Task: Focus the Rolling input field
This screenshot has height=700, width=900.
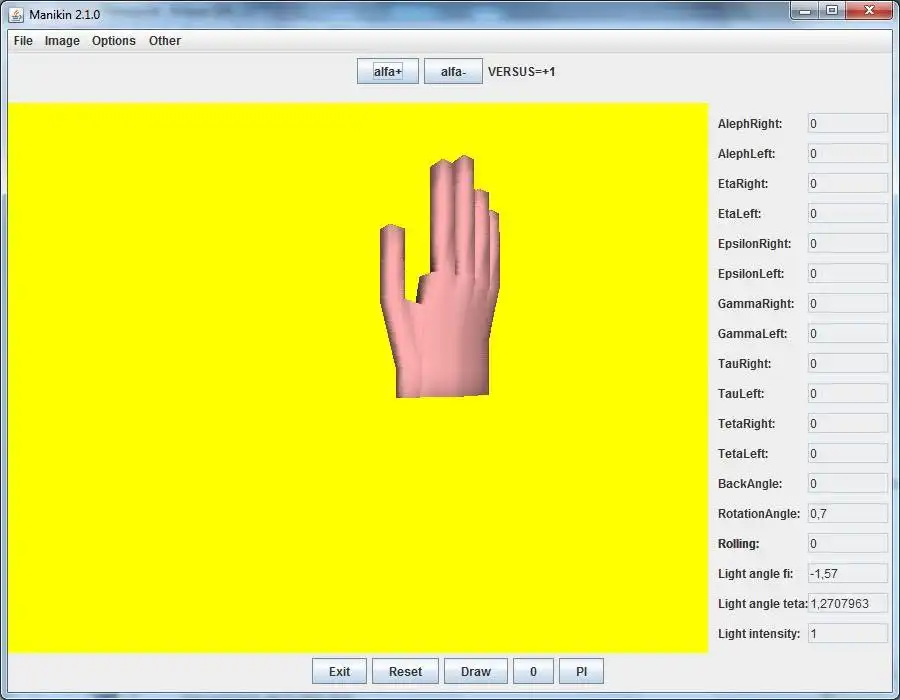Action: [848, 543]
